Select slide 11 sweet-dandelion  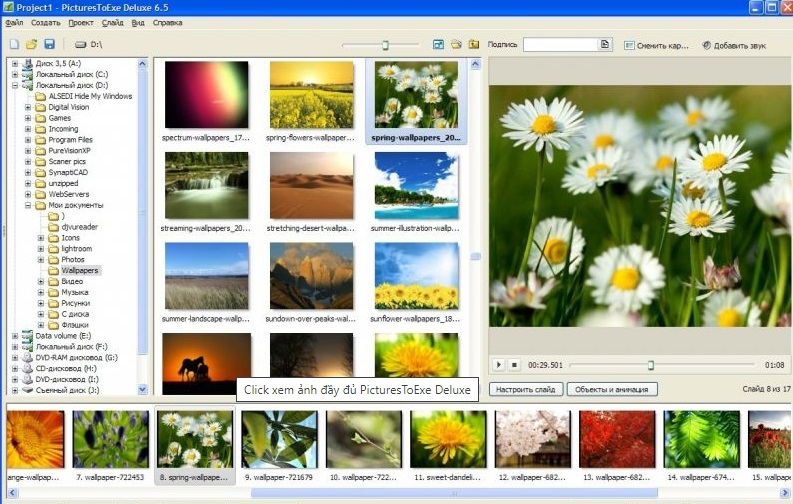tap(448, 439)
